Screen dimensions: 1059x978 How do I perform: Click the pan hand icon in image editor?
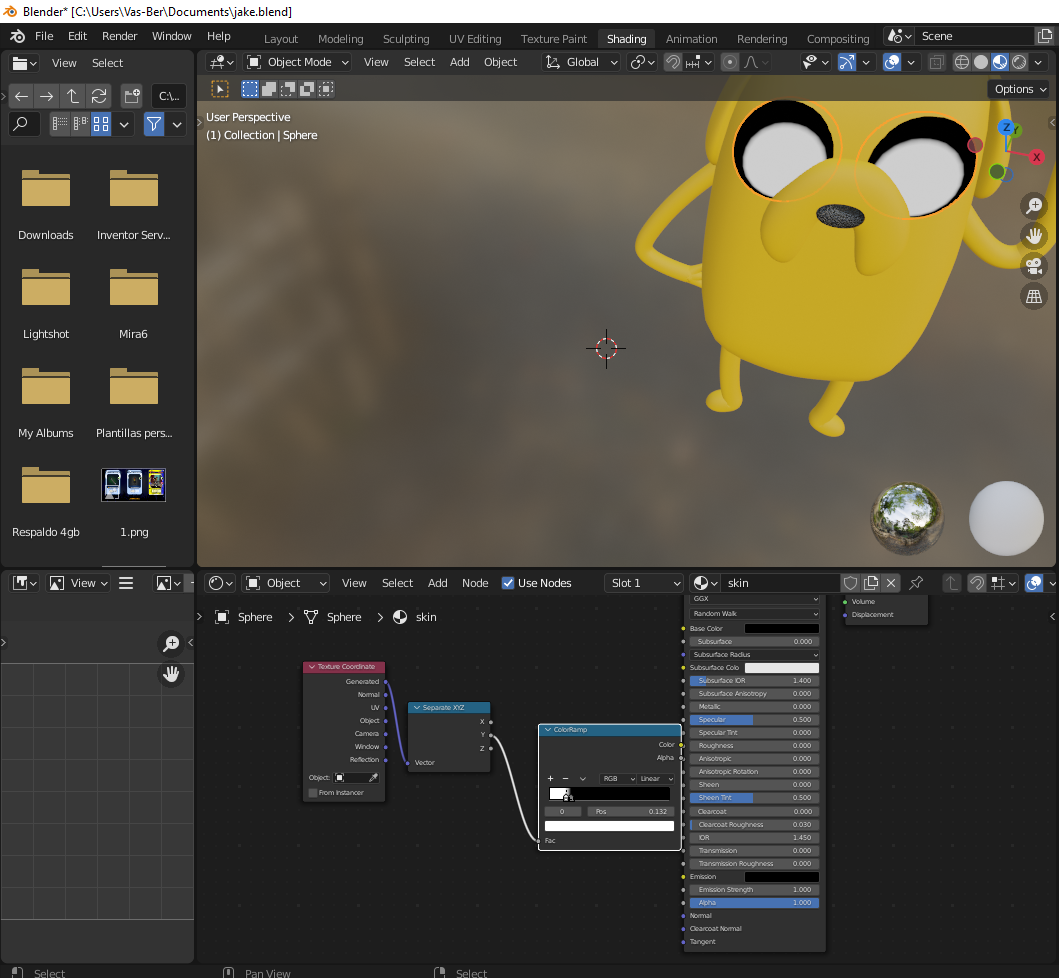(x=172, y=673)
